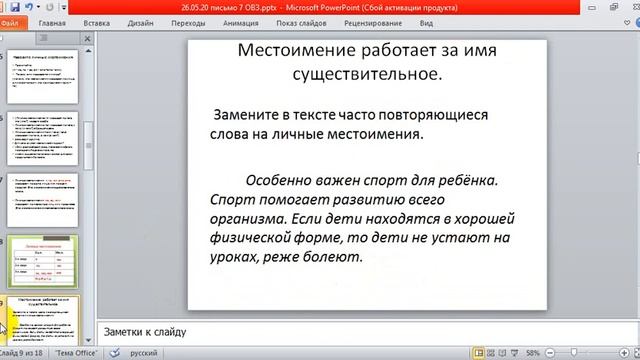Open the Вид ribbon tab
The width and height of the screenshot is (640, 360).
tap(426, 23)
